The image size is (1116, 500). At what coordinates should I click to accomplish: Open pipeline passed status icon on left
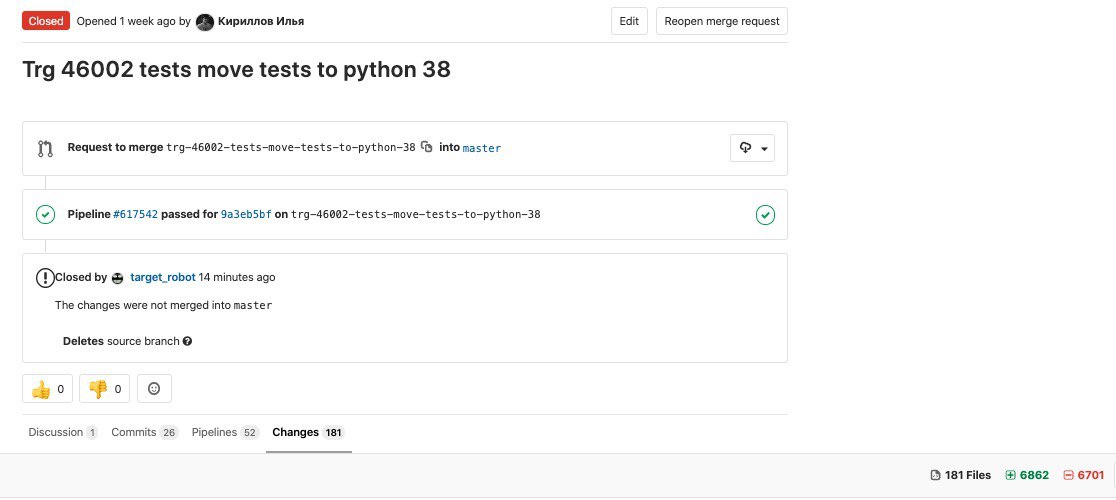45,214
